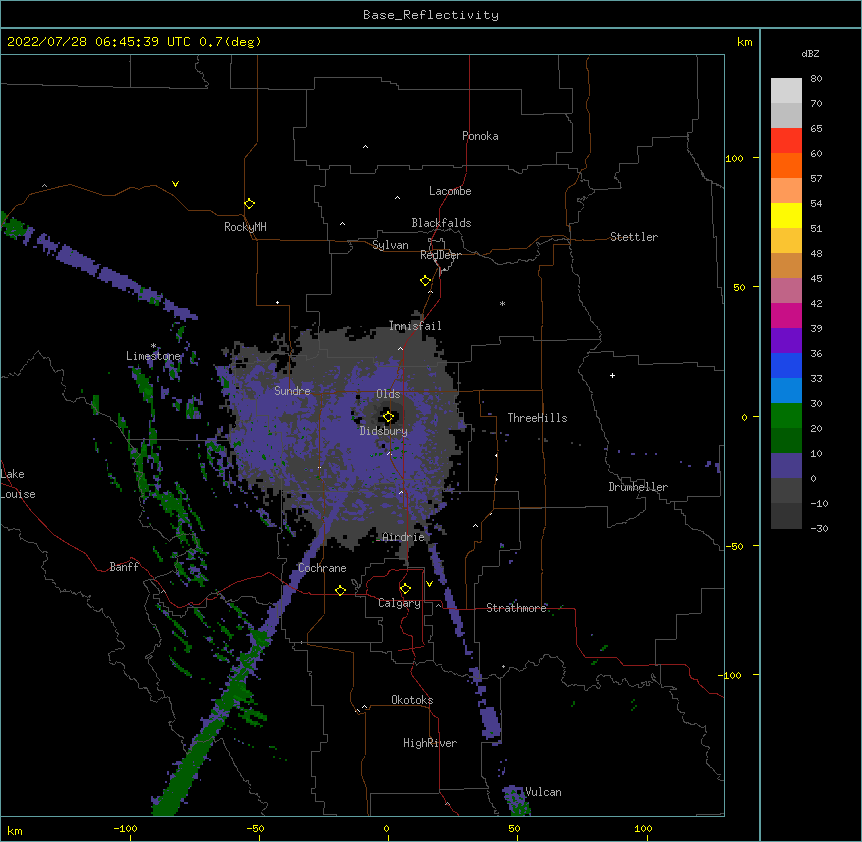Click the Drumheller label

(638, 487)
